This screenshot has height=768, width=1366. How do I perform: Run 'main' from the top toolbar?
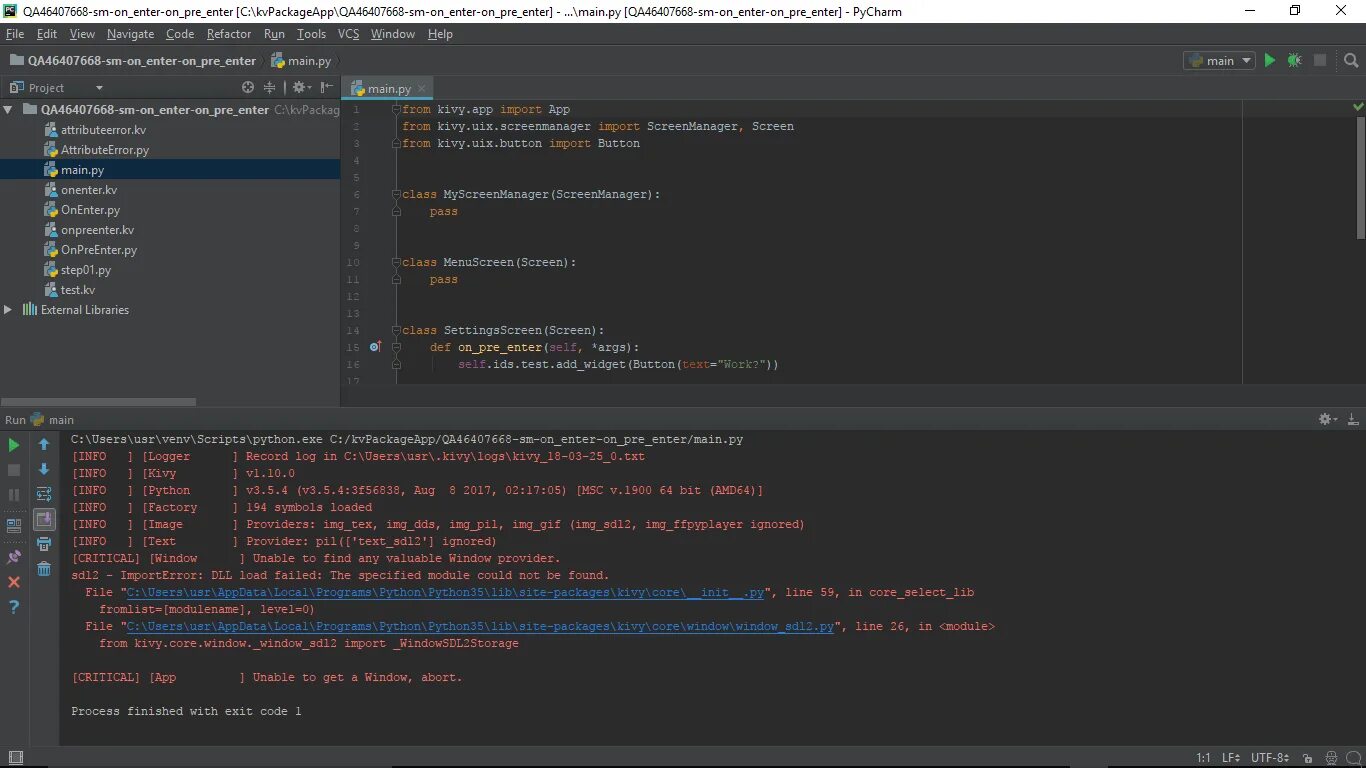point(1270,60)
